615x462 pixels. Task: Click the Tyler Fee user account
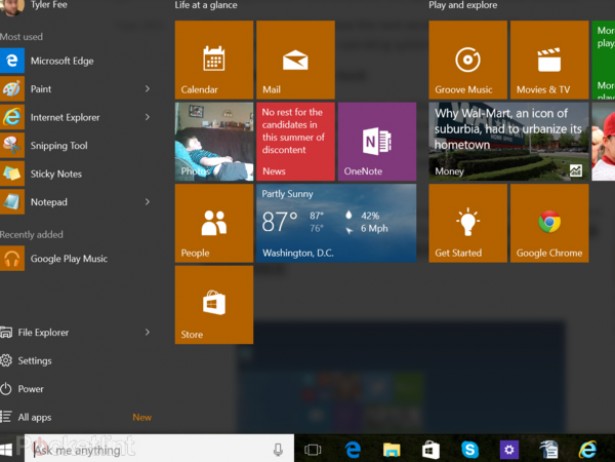point(37,6)
